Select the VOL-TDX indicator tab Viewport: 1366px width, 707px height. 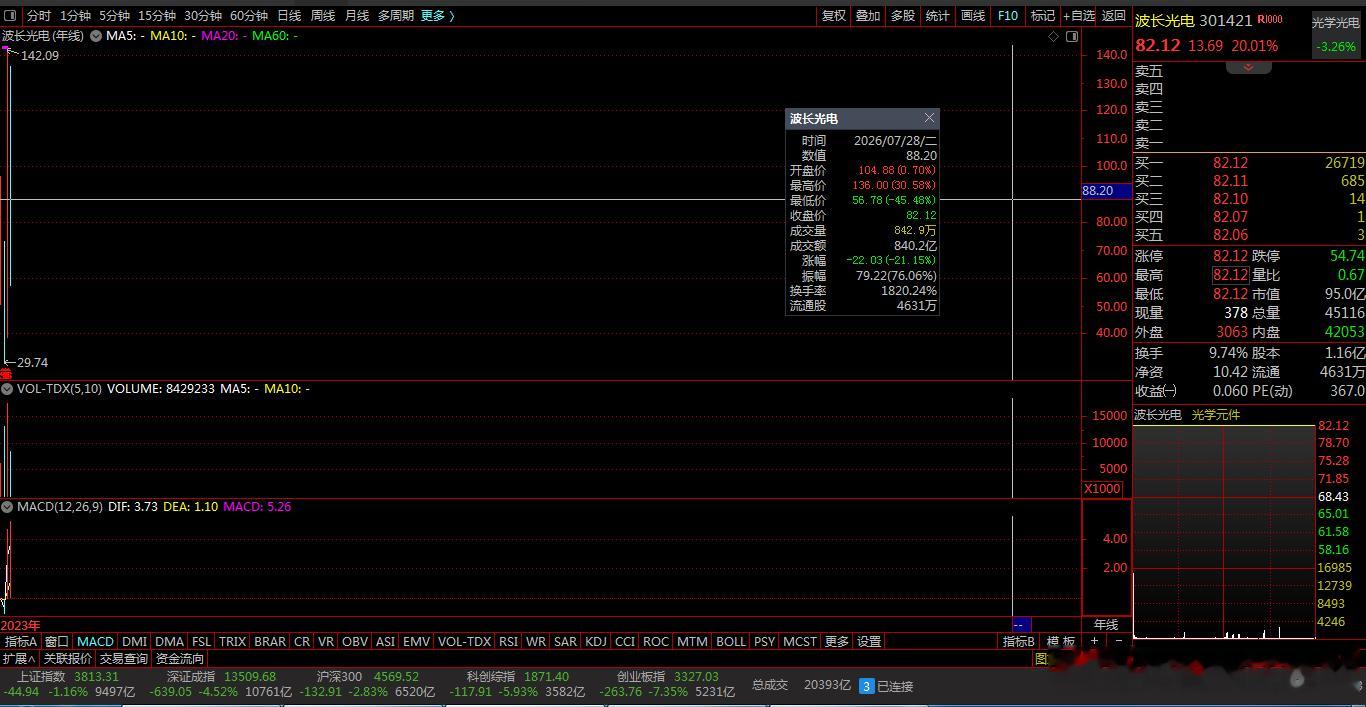coord(465,641)
